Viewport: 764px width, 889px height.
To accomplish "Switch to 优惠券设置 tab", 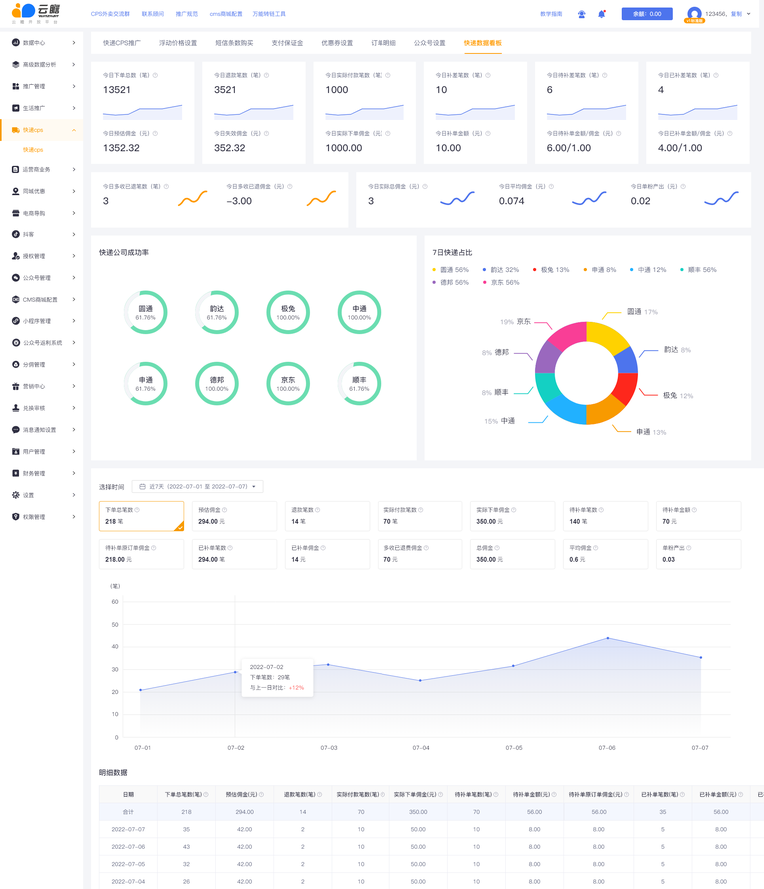I will pyautogui.click(x=337, y=43).
